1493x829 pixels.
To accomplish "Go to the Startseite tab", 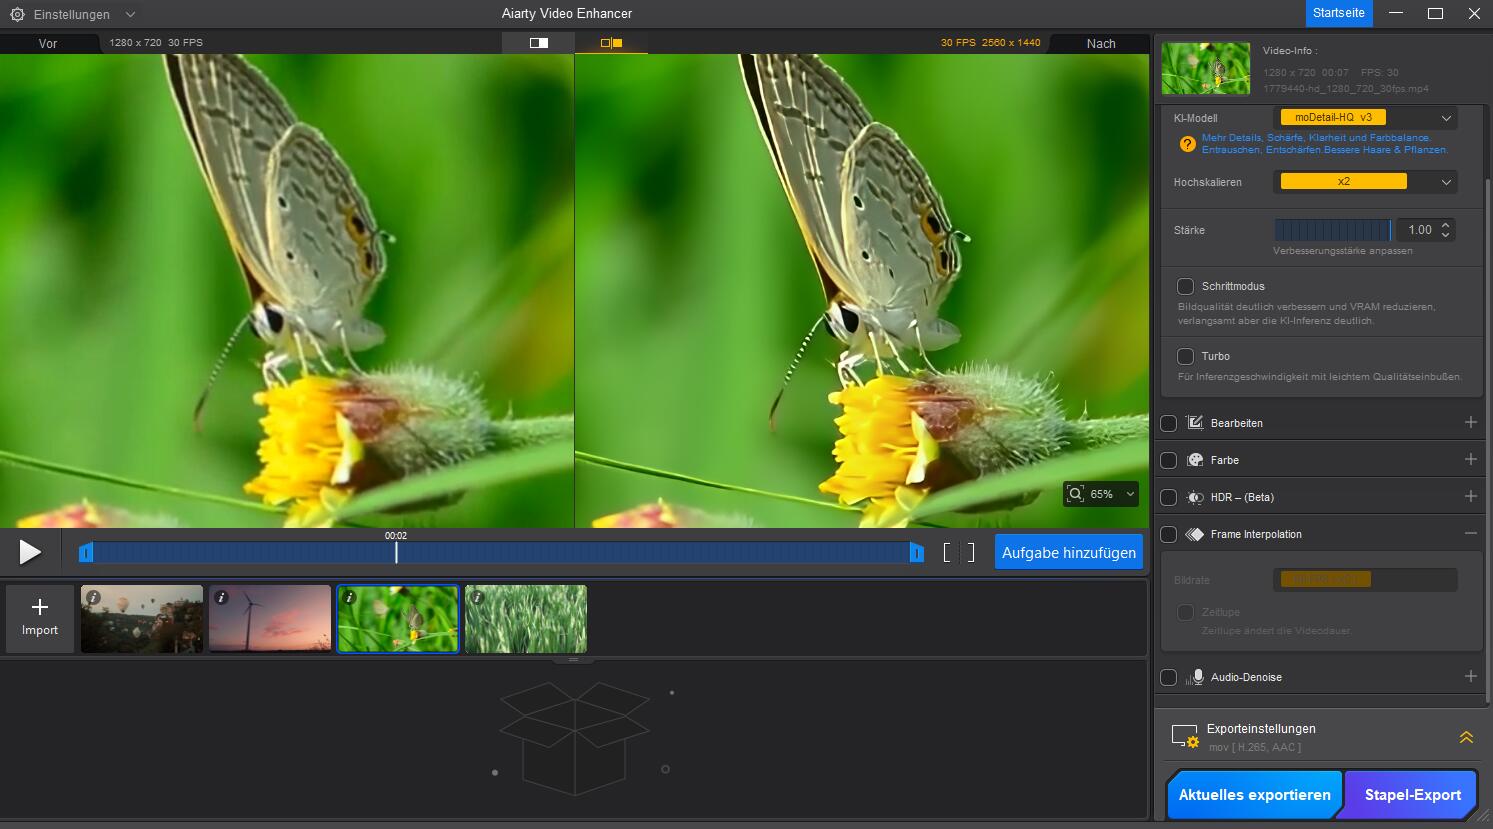I will [x=1338, y=13].
